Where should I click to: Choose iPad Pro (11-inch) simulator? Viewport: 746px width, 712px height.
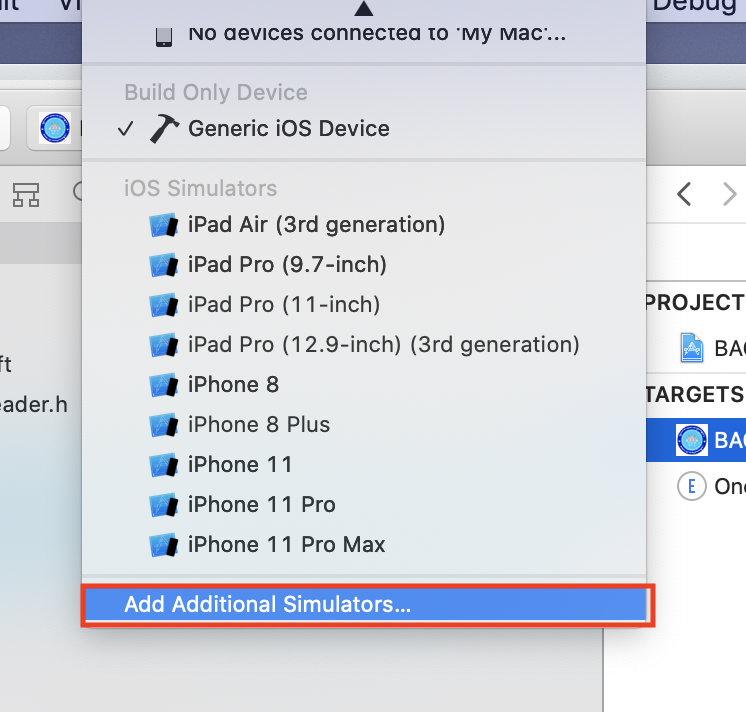(x=284, y=305)
